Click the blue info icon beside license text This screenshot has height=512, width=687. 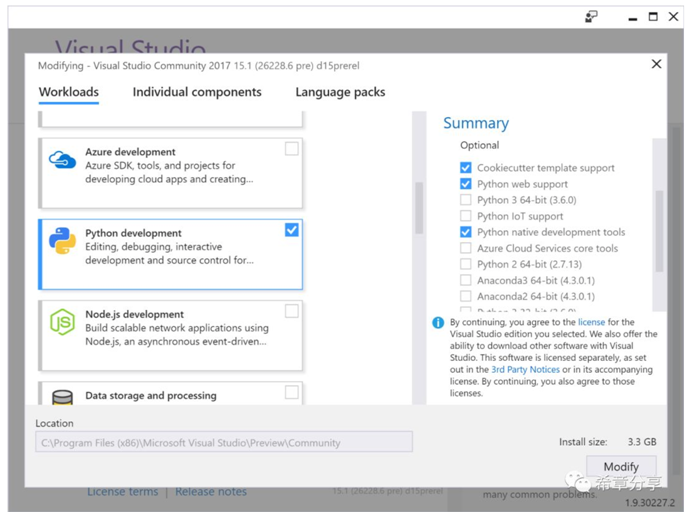coord(438,323)
